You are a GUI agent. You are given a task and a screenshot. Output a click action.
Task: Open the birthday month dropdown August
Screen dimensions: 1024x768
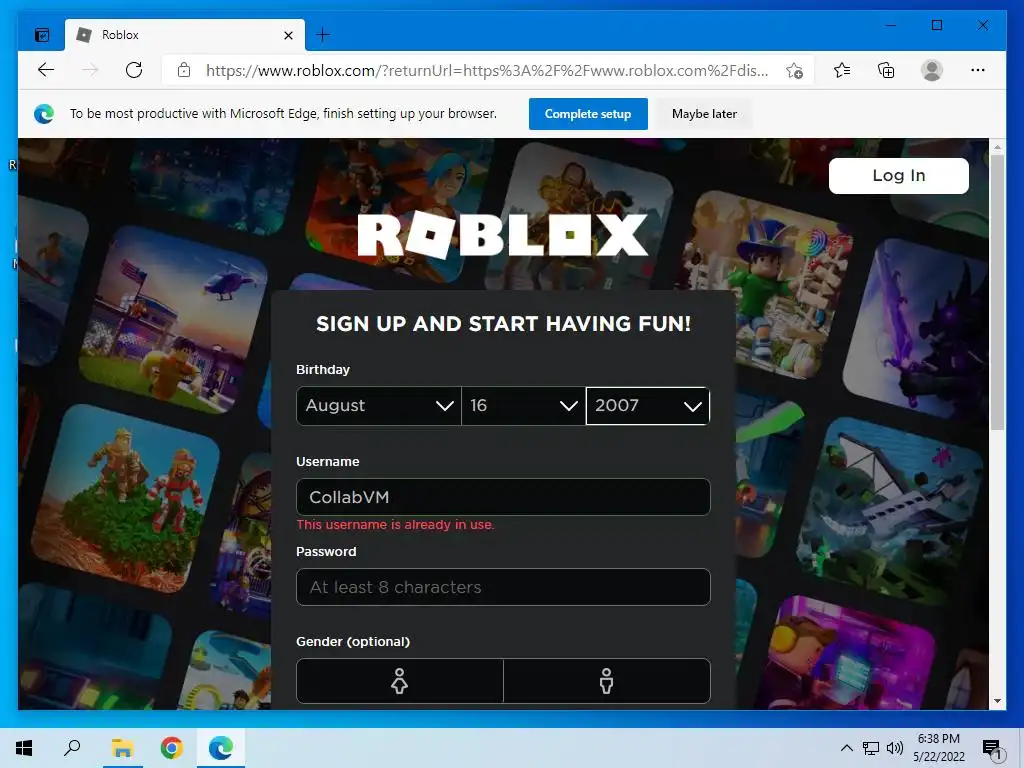pyautogui.click(x=379, y=406)
